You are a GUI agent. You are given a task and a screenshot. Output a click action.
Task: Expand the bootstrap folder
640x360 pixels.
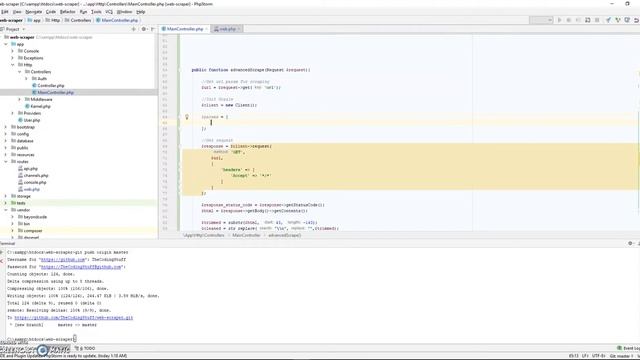point(6,127)
